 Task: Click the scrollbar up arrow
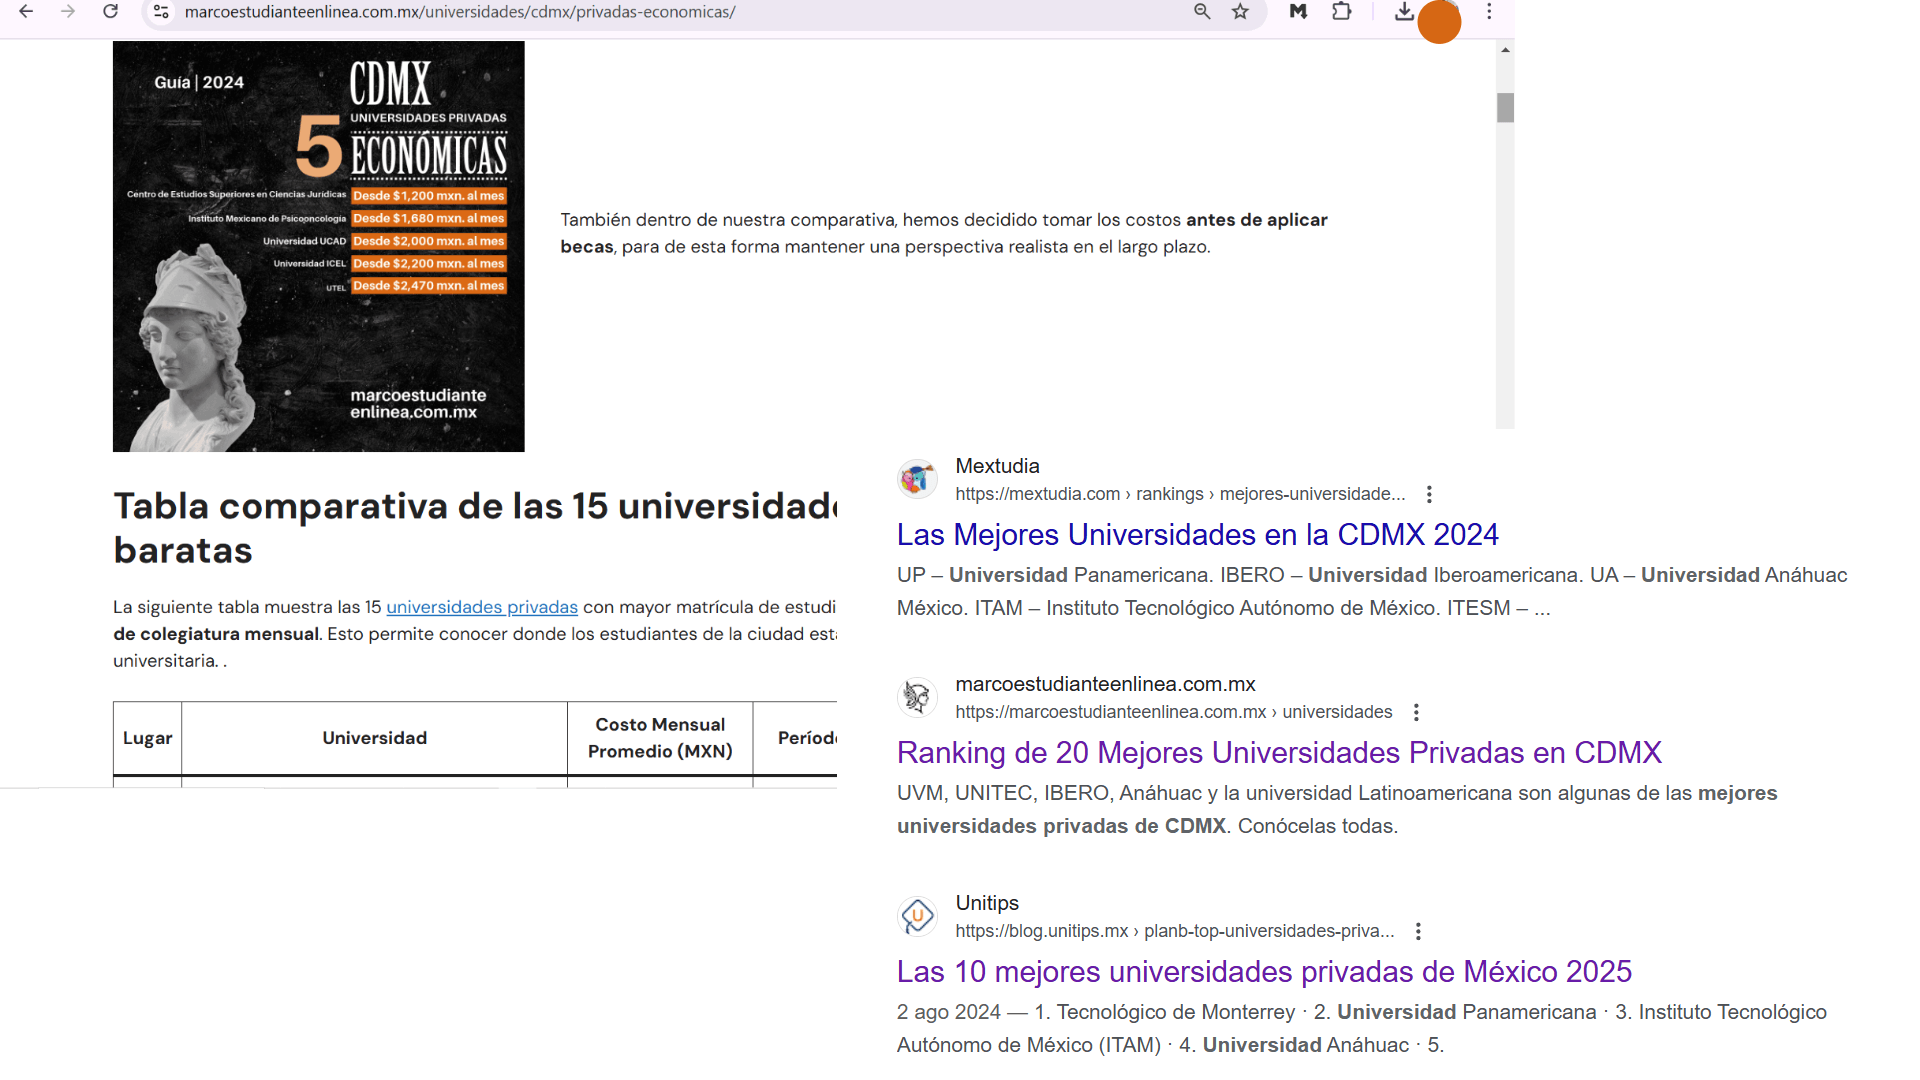tap(1505, 49)
